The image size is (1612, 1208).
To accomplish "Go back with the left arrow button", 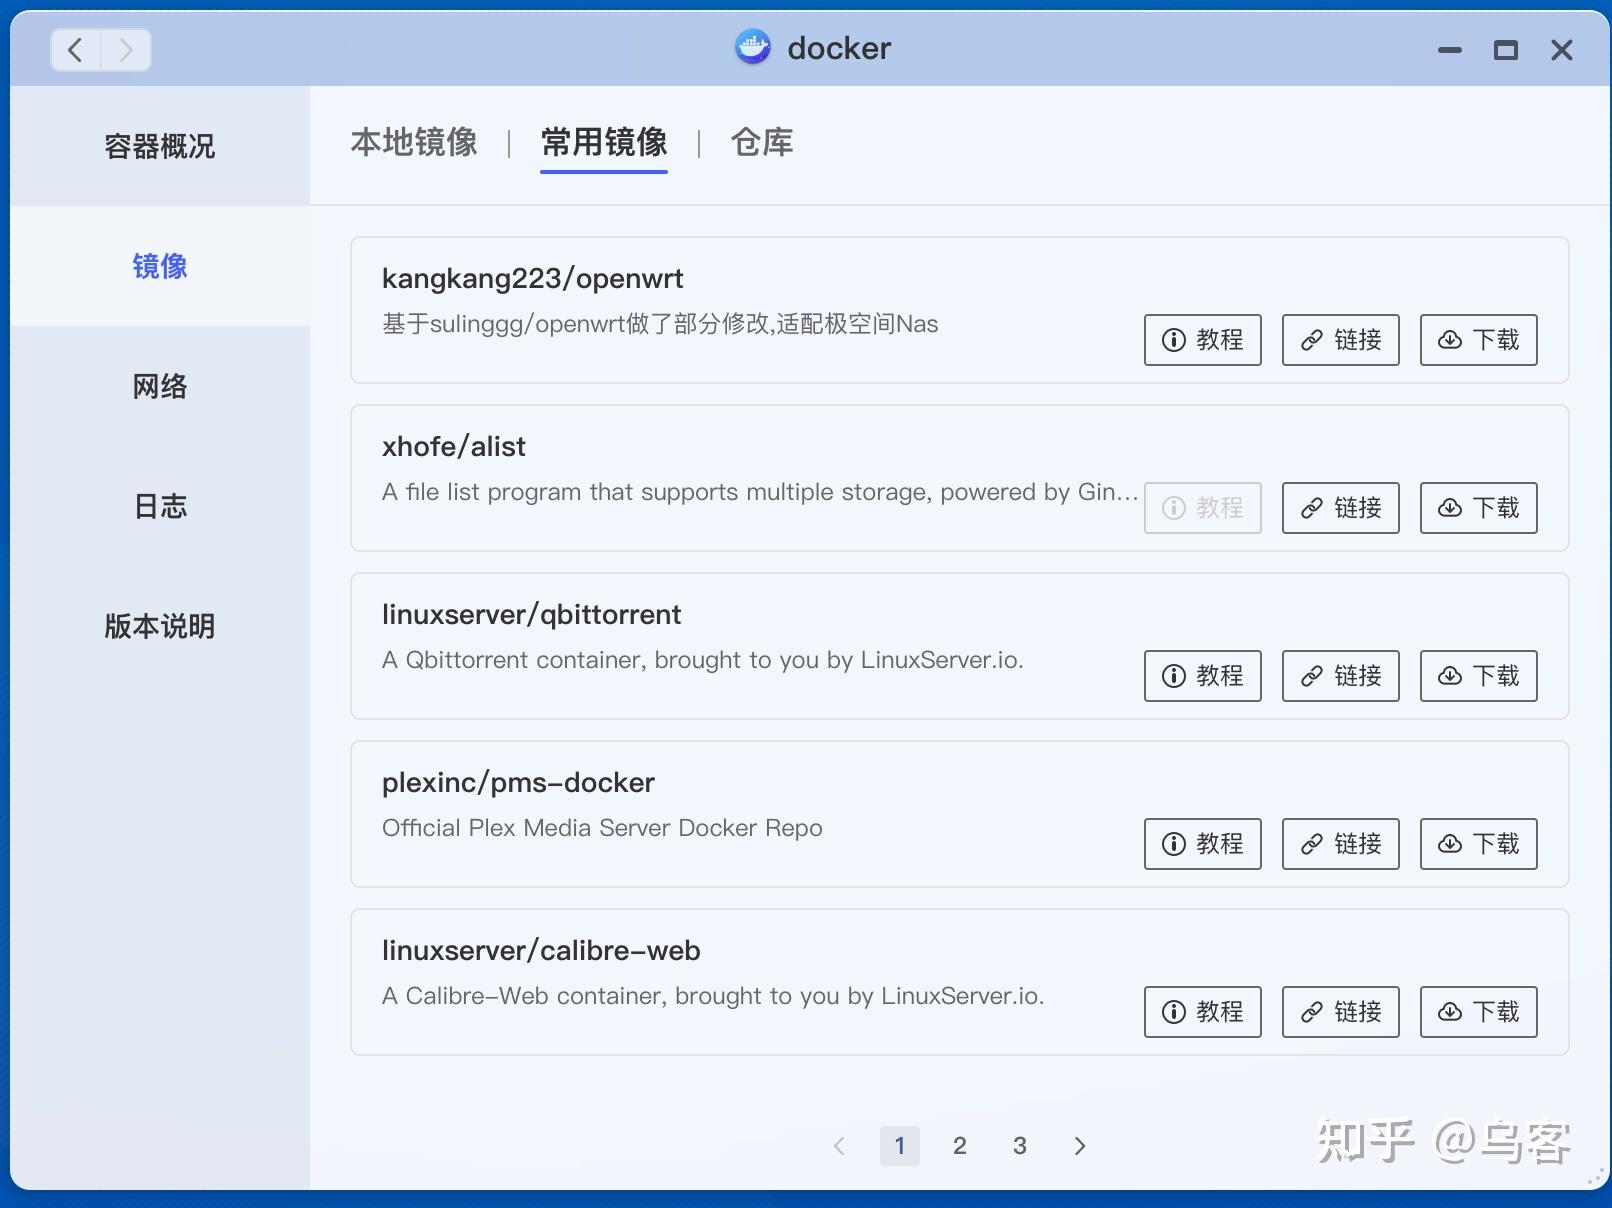I will tap(75, 49).
